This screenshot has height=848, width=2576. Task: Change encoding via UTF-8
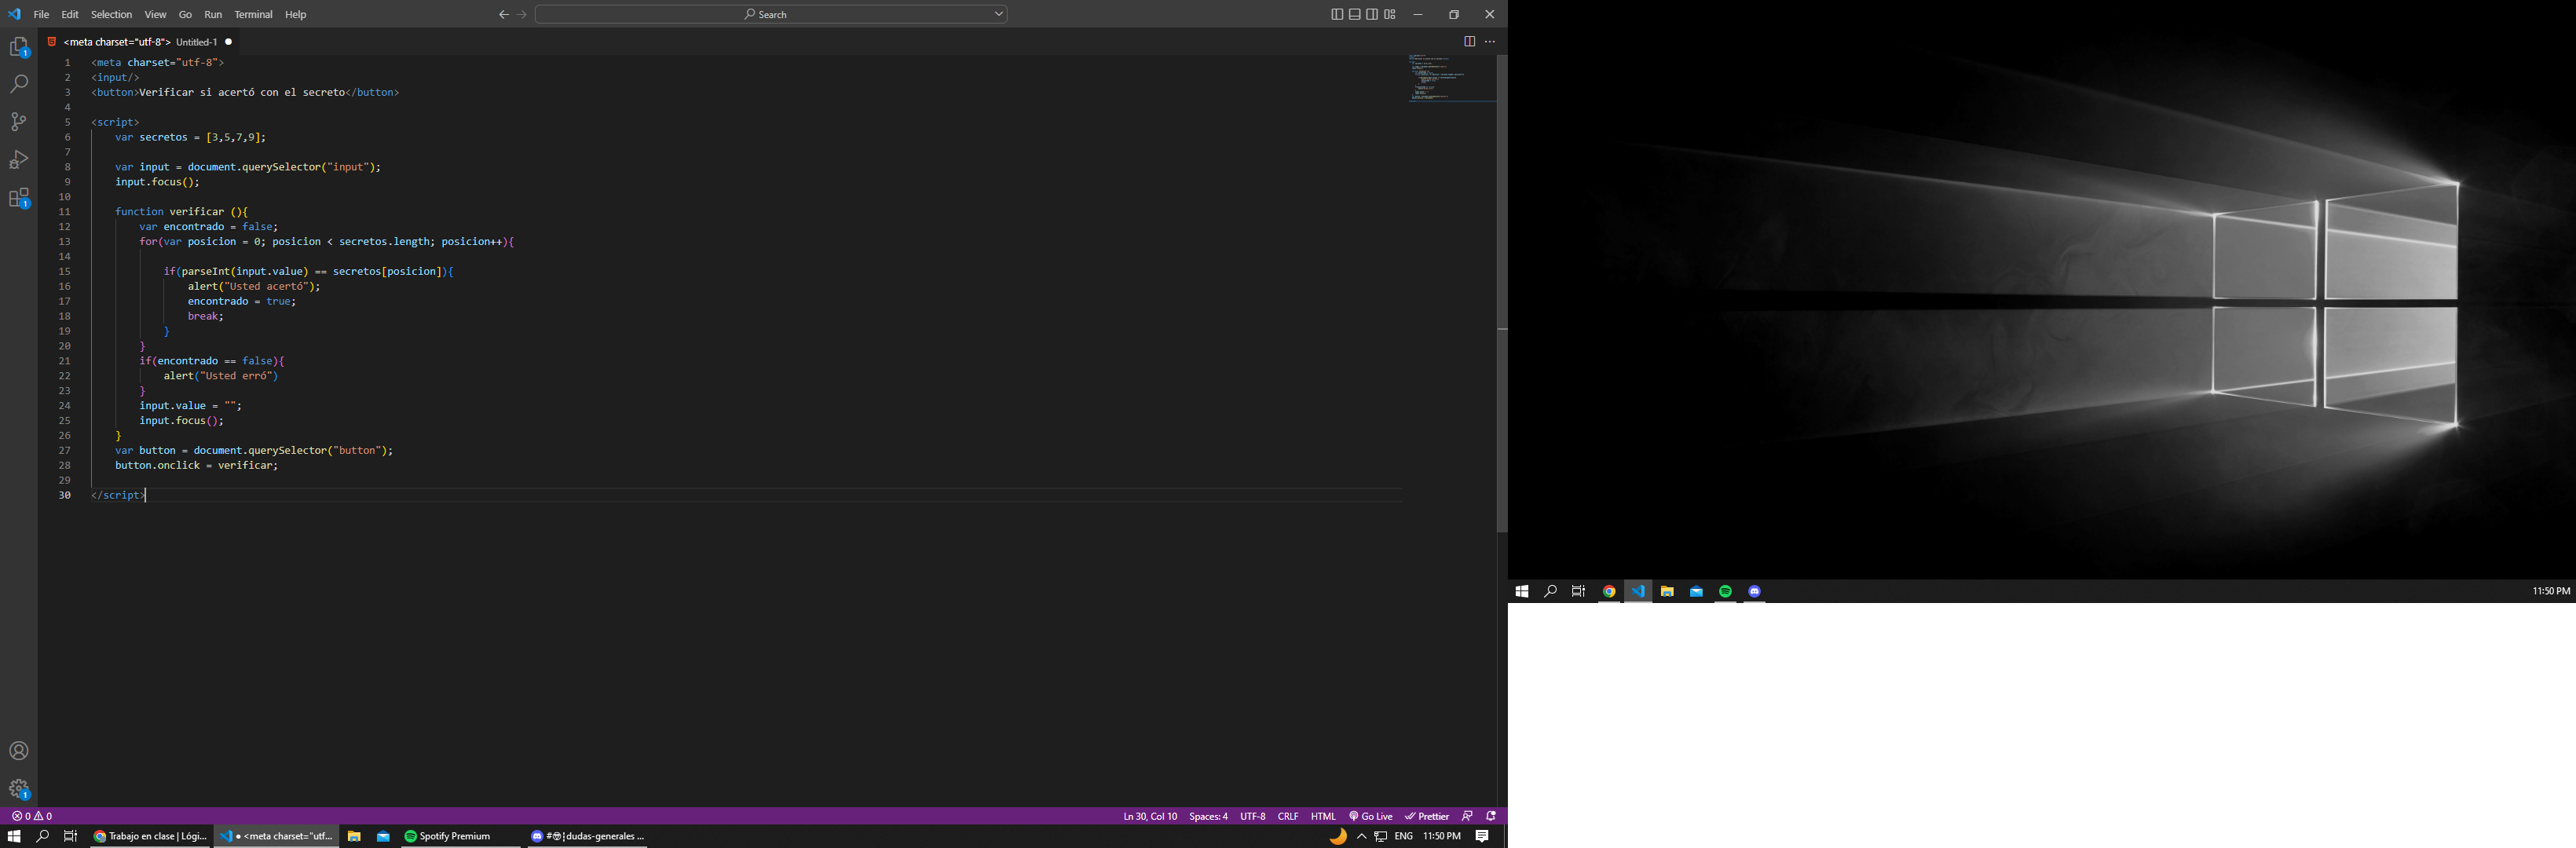point(1253,816)
